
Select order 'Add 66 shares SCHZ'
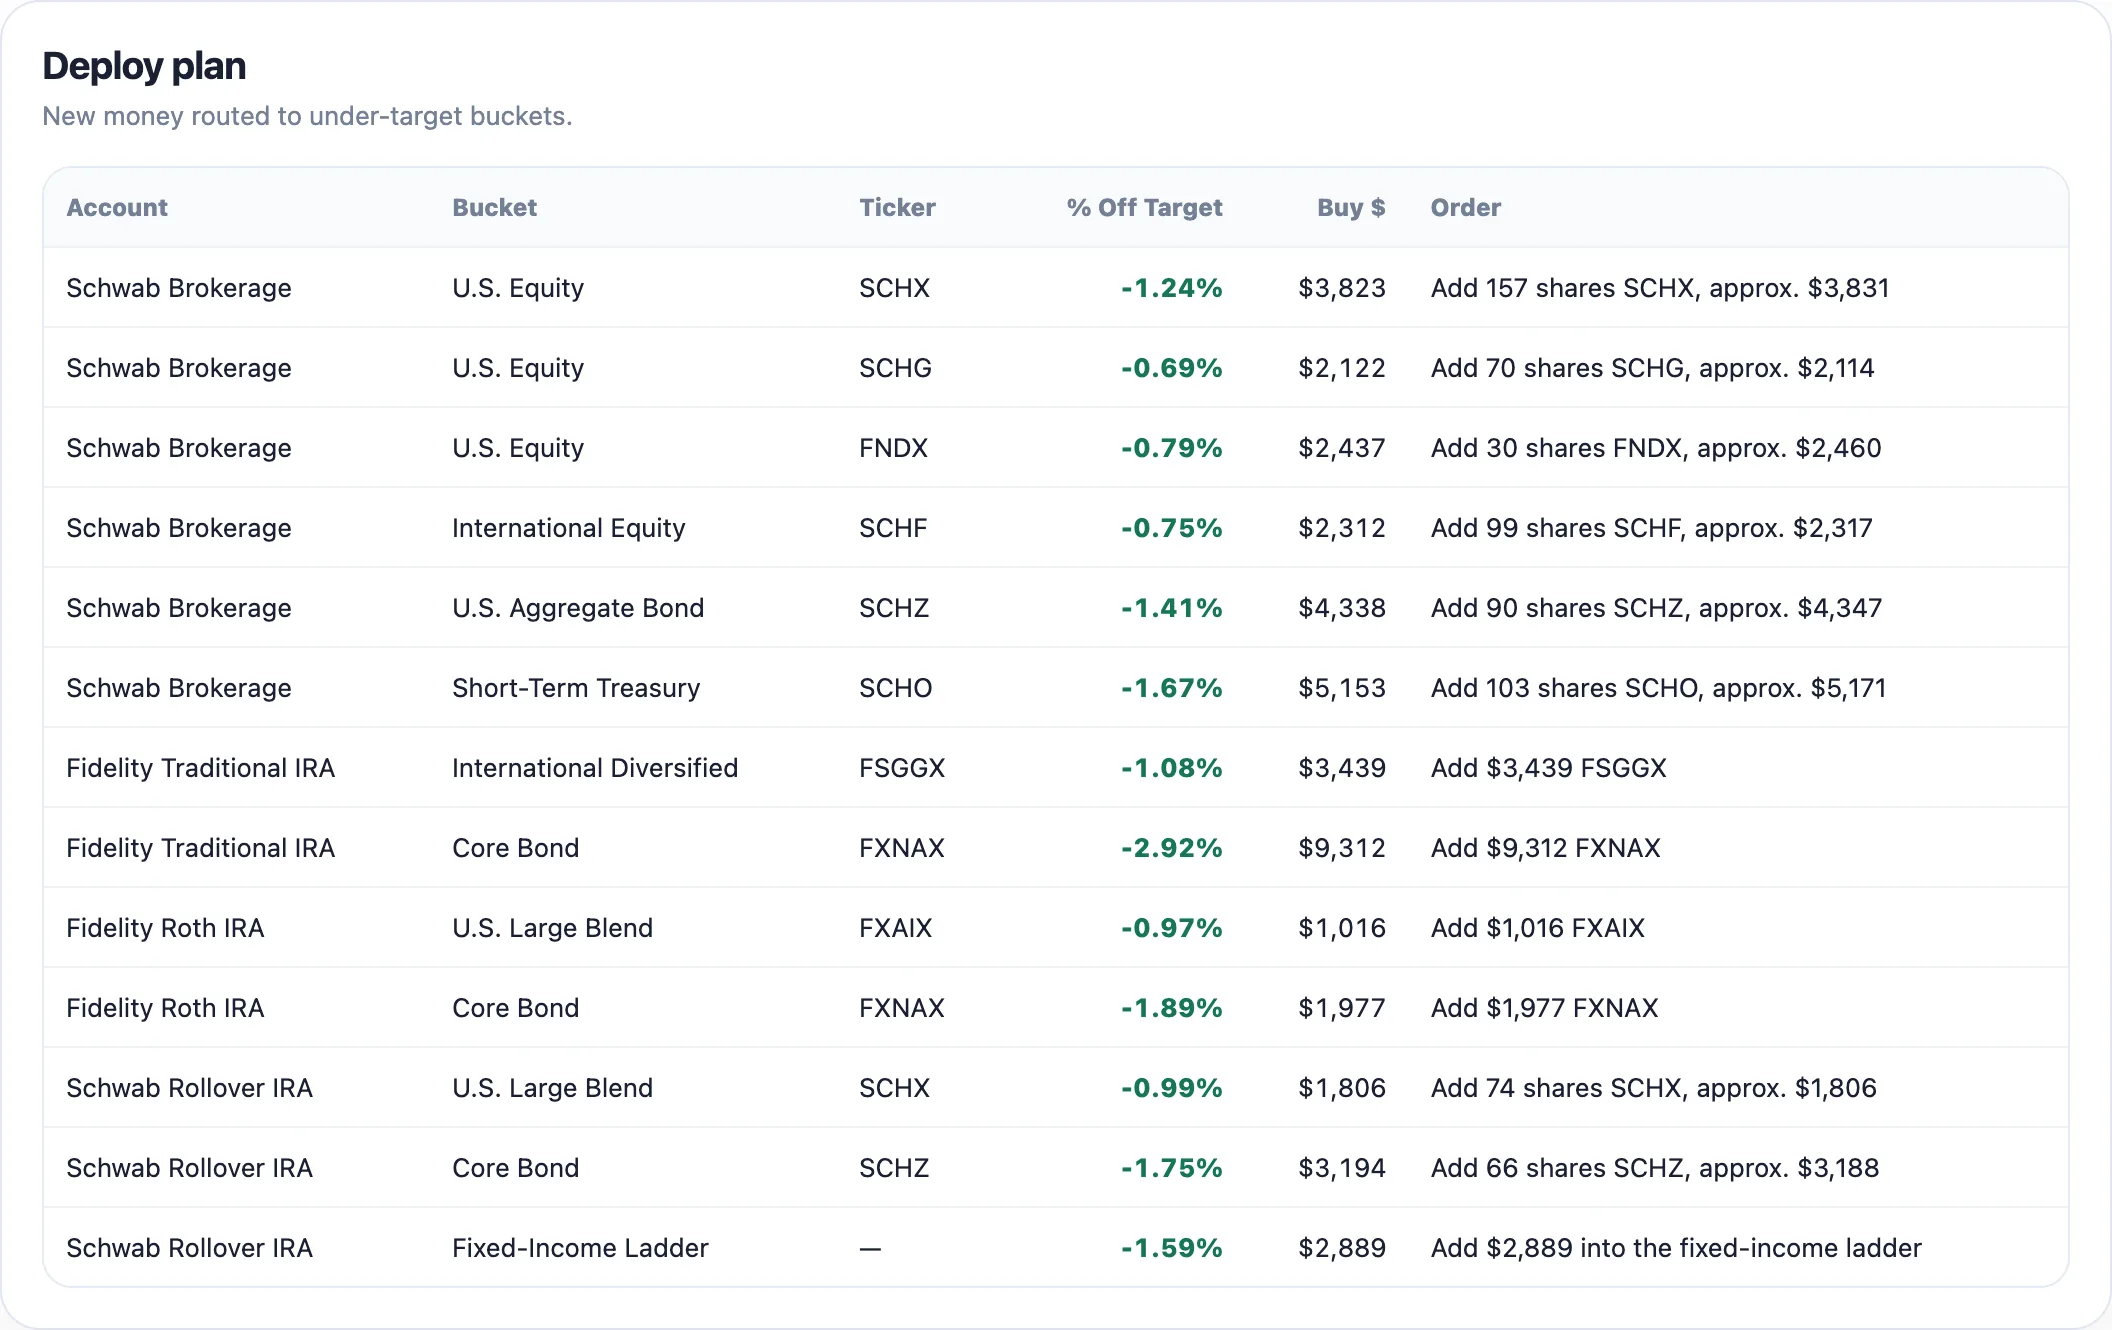tap(1654, 1168)
